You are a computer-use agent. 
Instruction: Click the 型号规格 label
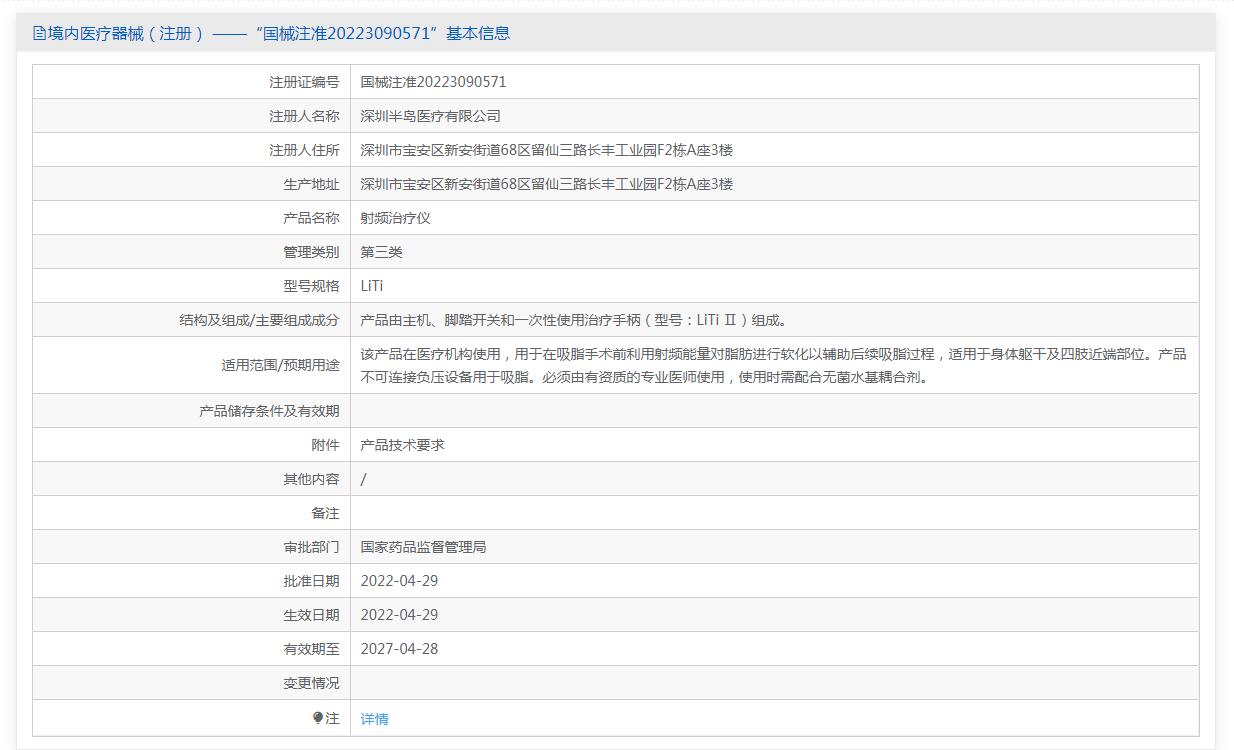(x=311, y=286)
